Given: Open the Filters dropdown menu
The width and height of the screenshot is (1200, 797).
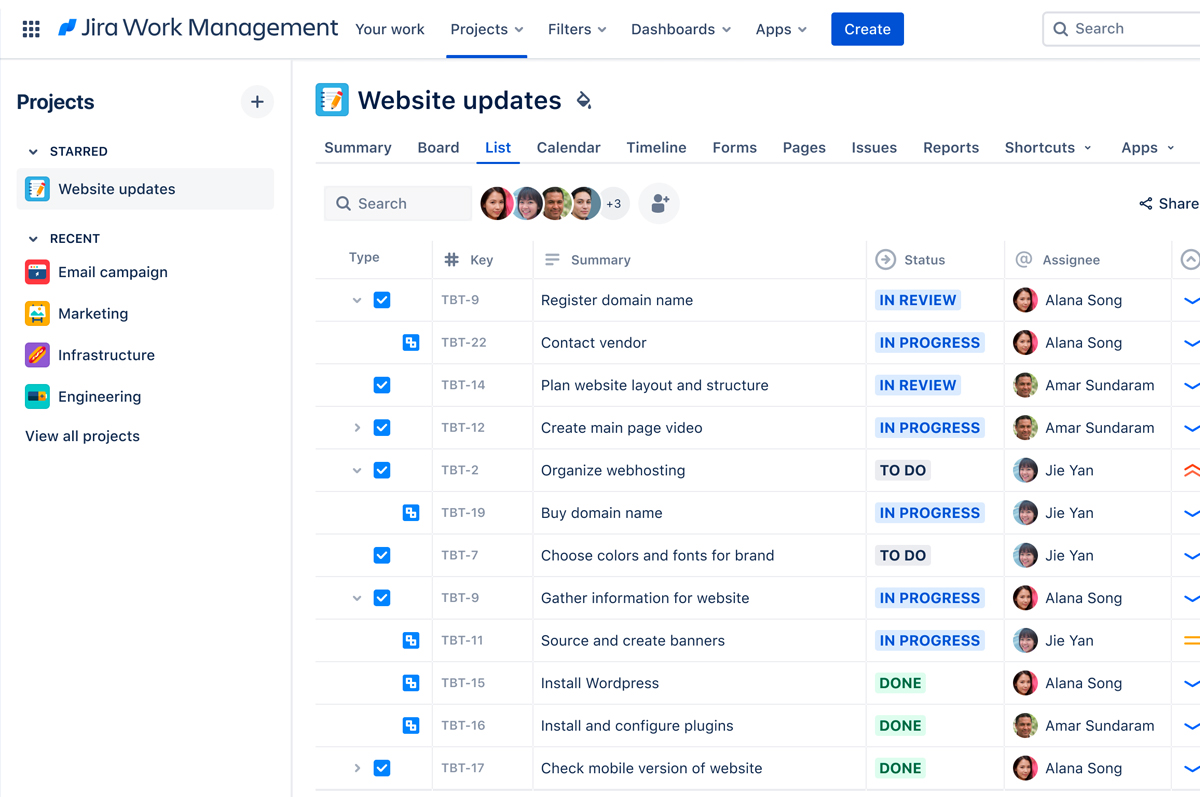Looking at the screenshot, I should click(x=577, y=29).
